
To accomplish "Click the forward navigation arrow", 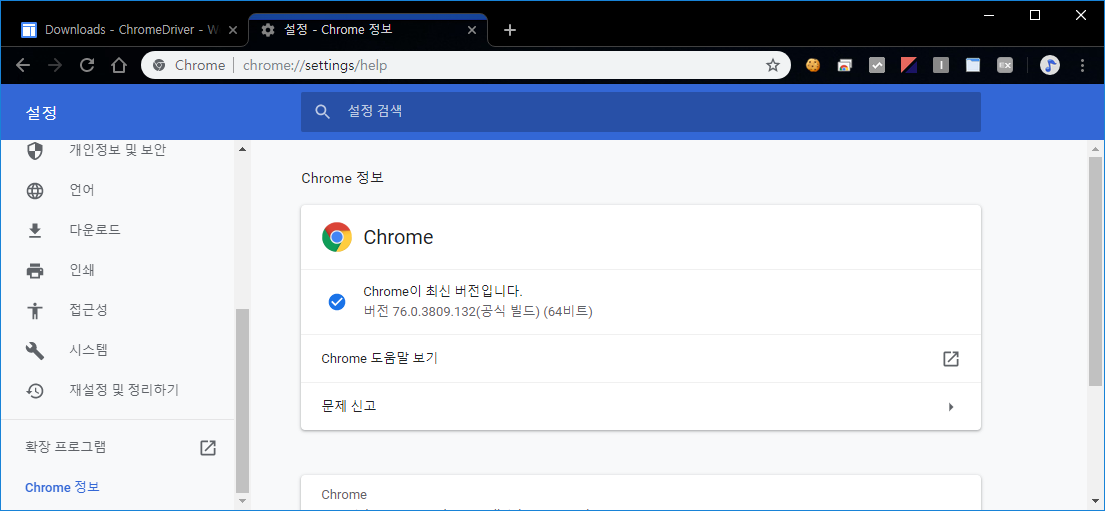I will pos(55,66).
